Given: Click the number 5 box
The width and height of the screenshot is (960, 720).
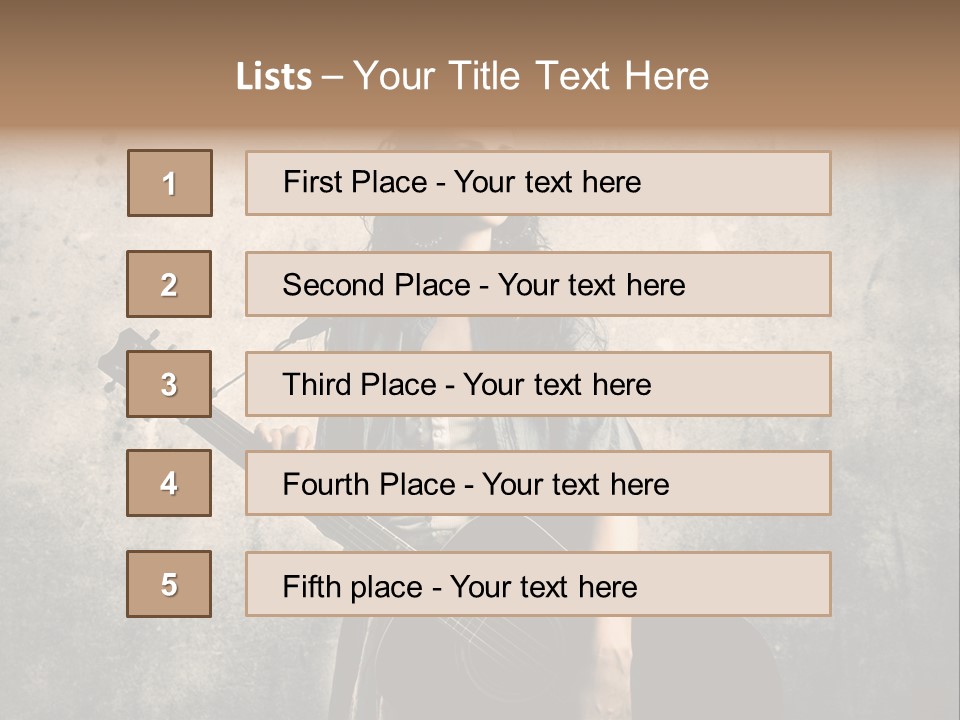Looking at the screenshot, I should tap(169, 584).
